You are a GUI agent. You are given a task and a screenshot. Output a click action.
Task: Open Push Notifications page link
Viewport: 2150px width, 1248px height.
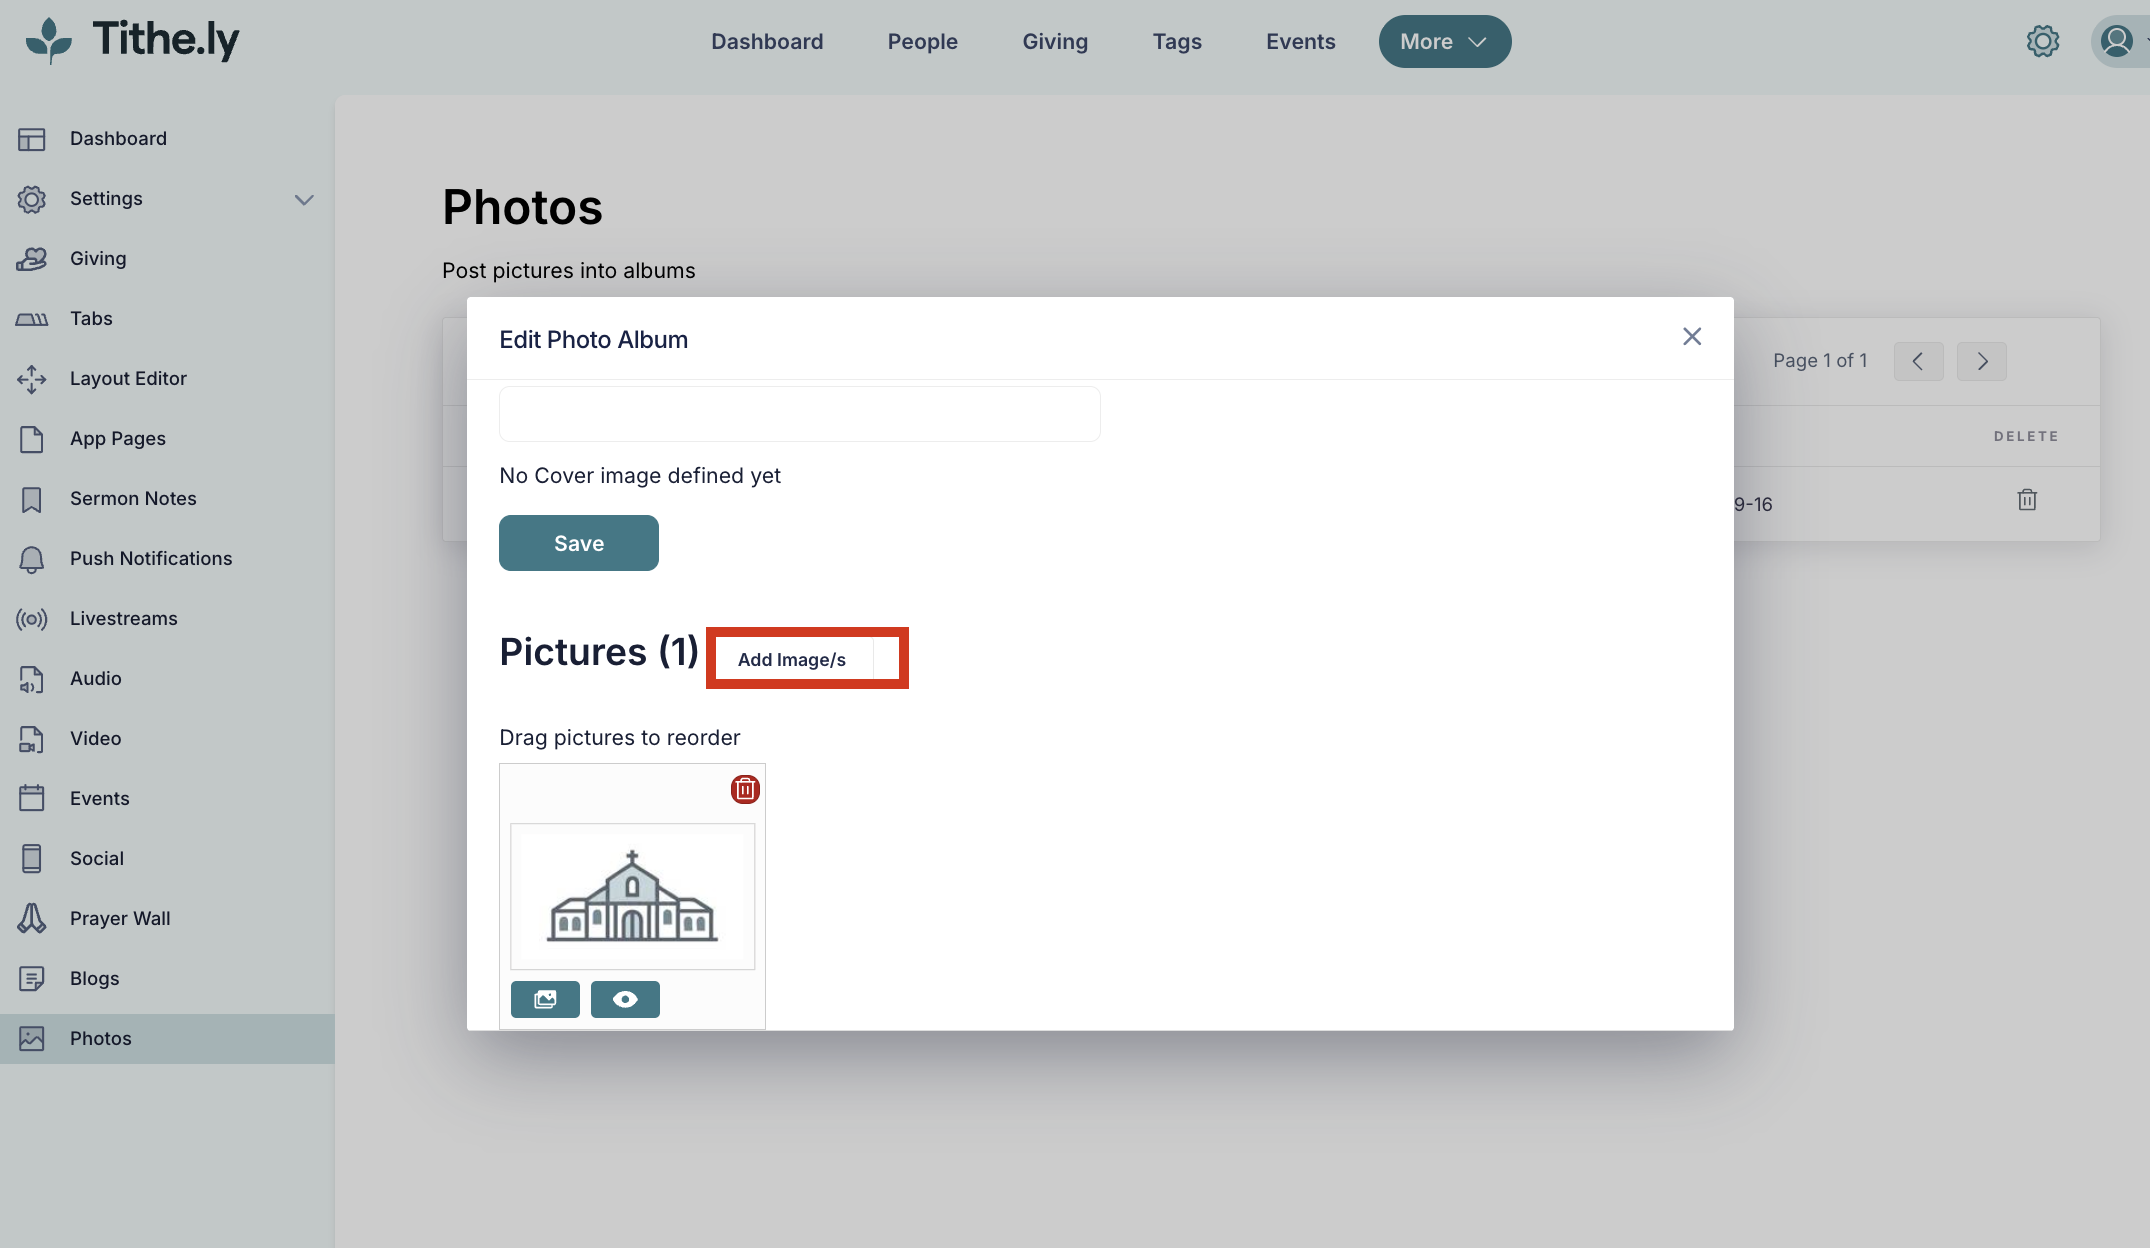tap(151, 558)
